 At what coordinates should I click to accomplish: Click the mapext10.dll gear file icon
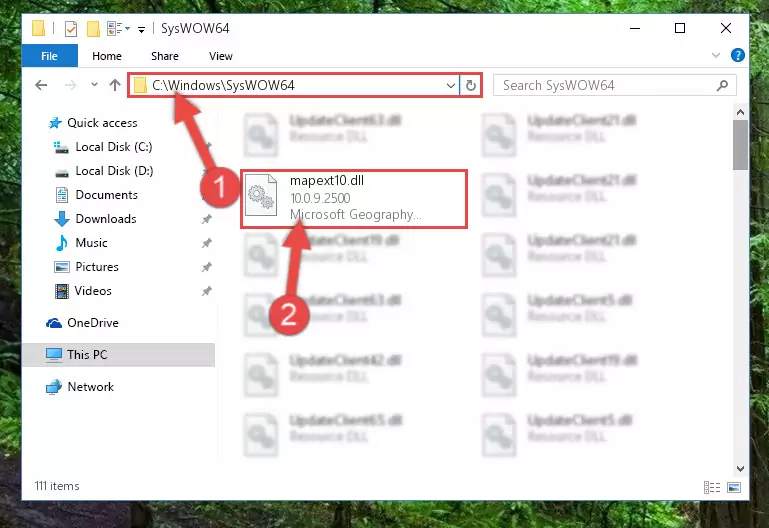pos(261,195)
